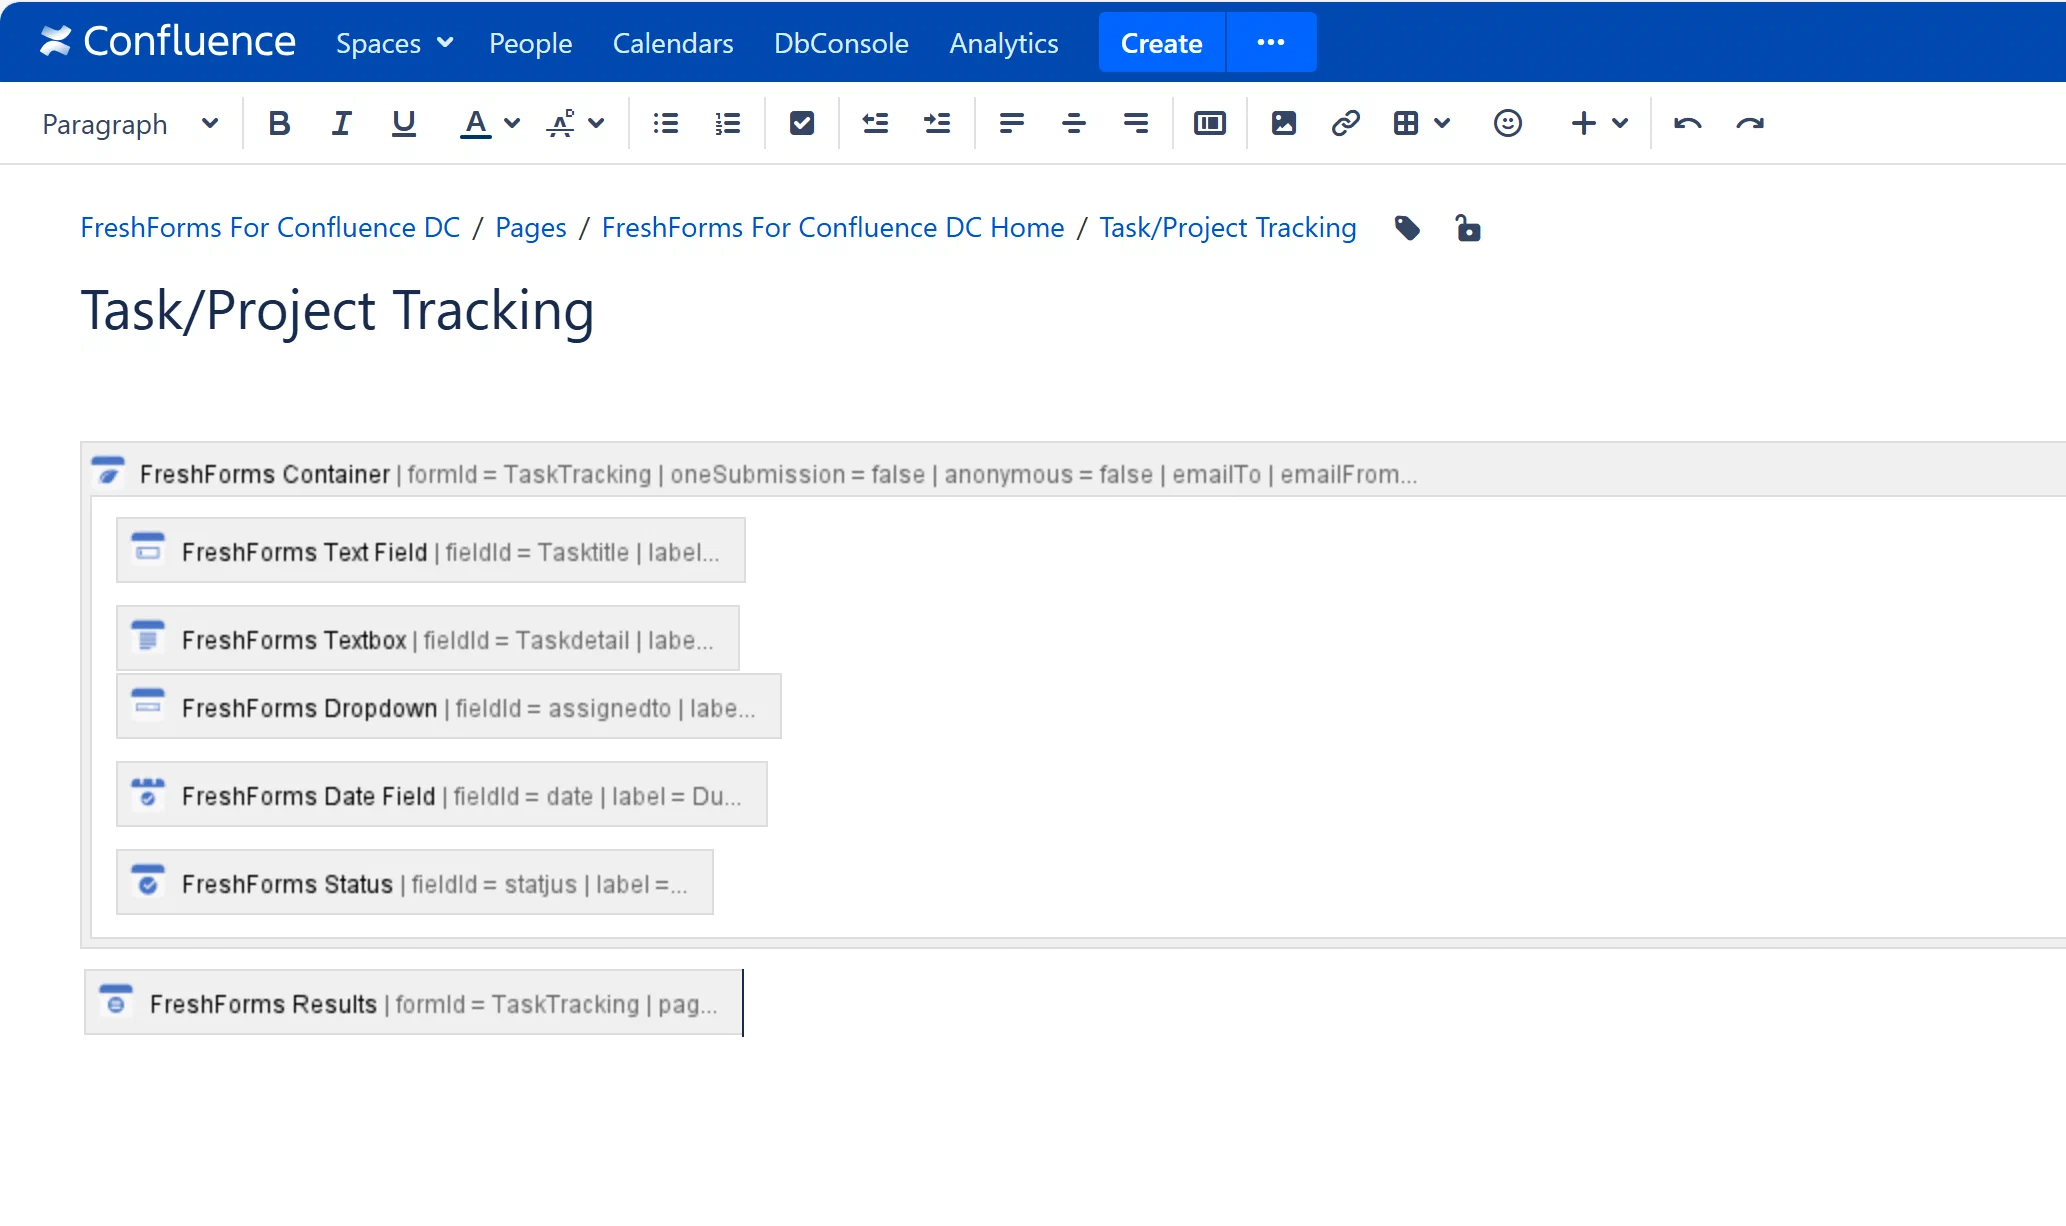The image size is (2066, 1226).
Task: Indent the current paragraph
Action: (x=937, y=123)
